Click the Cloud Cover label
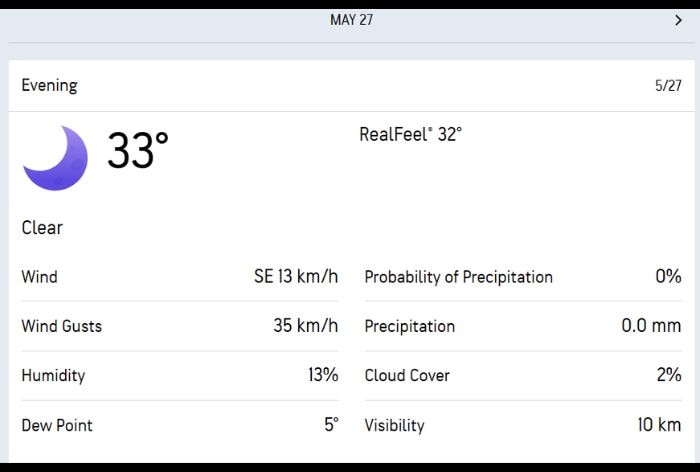Image resolution: width=700 pixels, height=472 pixels. tap(407, 376)
